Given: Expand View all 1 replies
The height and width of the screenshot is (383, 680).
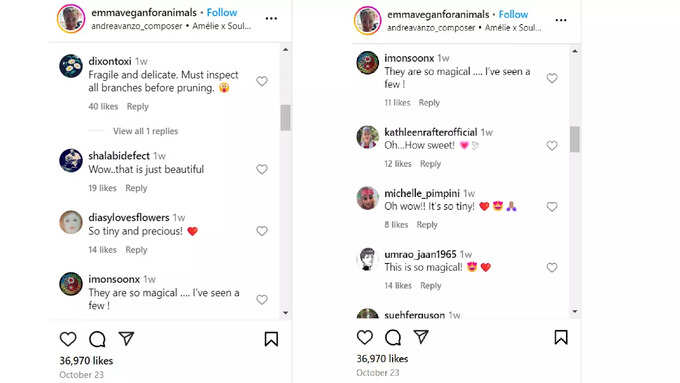Looking at the screenshot, I should (x=146, y=131).
